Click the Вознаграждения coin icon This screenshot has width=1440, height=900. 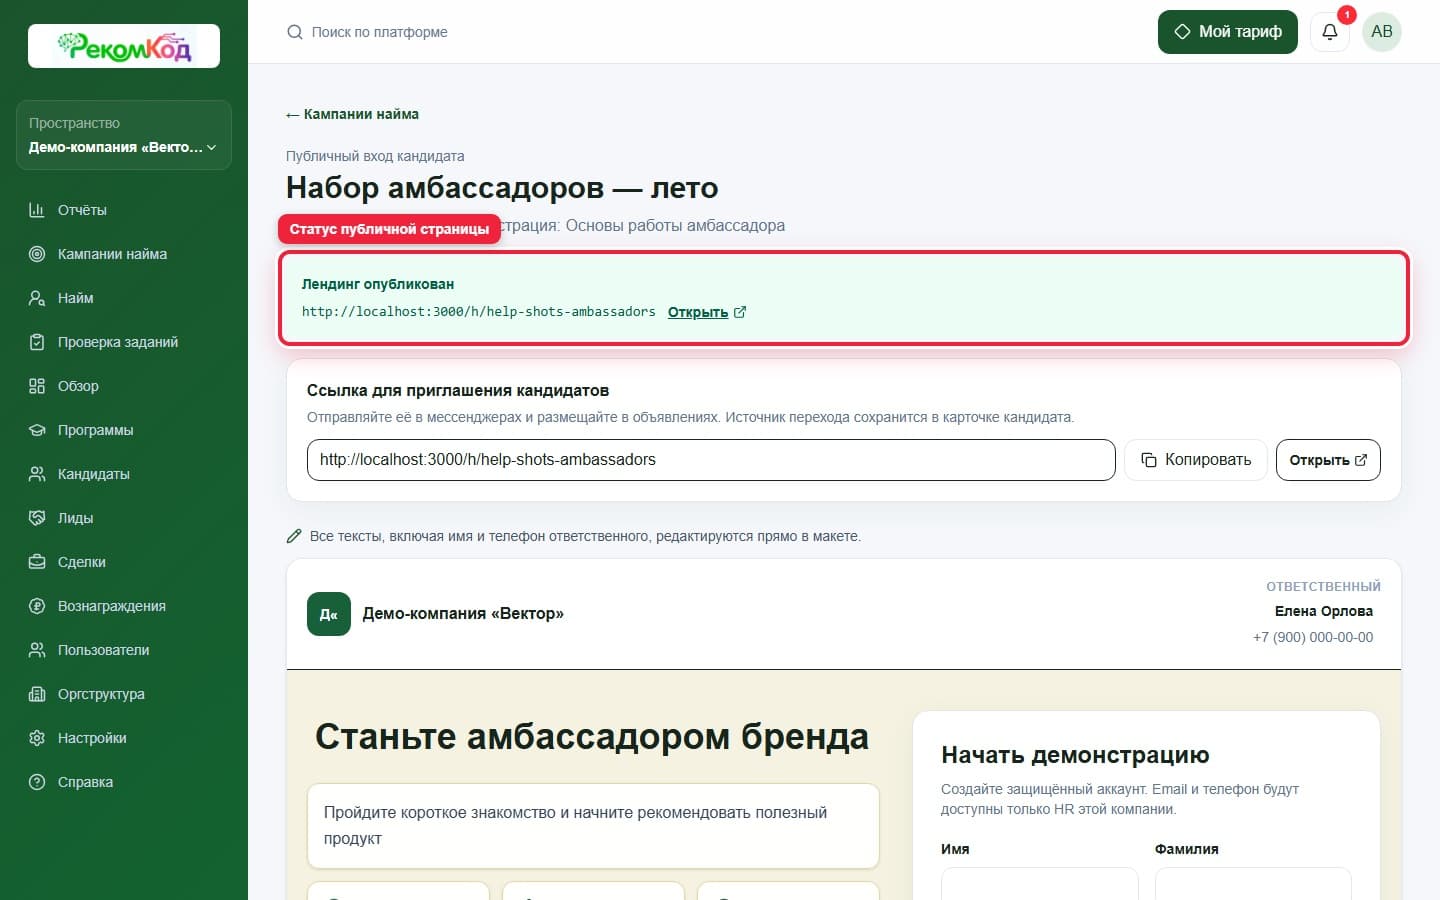37,606
